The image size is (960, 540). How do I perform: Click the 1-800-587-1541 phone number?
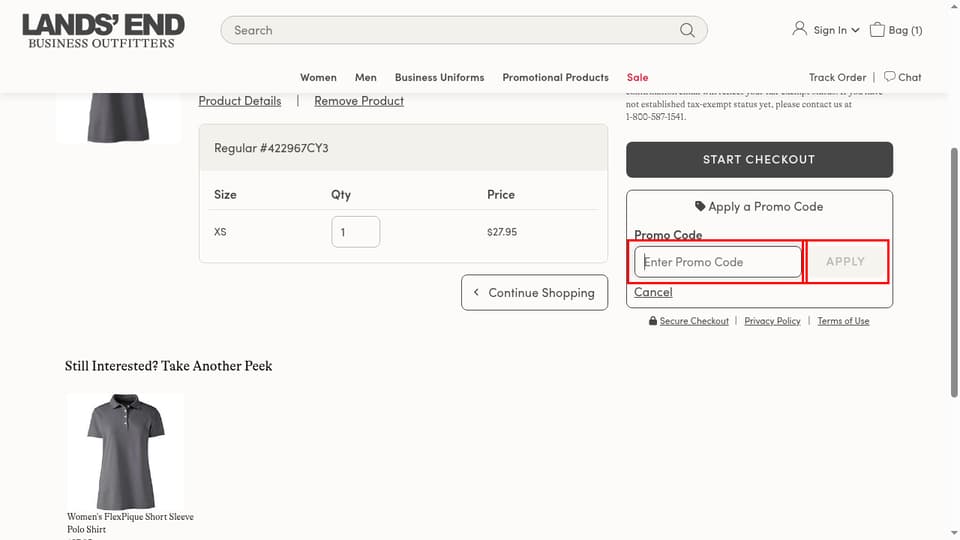click(x=656, y=117)
